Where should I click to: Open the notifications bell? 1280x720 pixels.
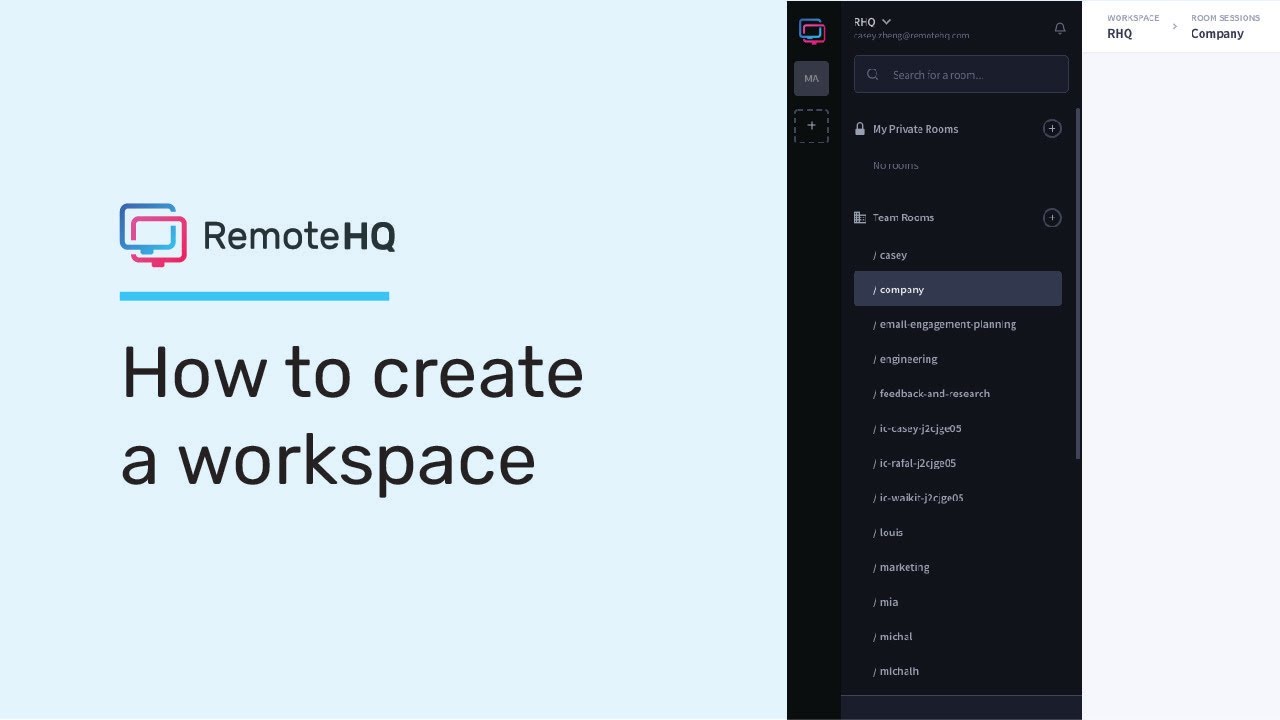coord(1060,28)
